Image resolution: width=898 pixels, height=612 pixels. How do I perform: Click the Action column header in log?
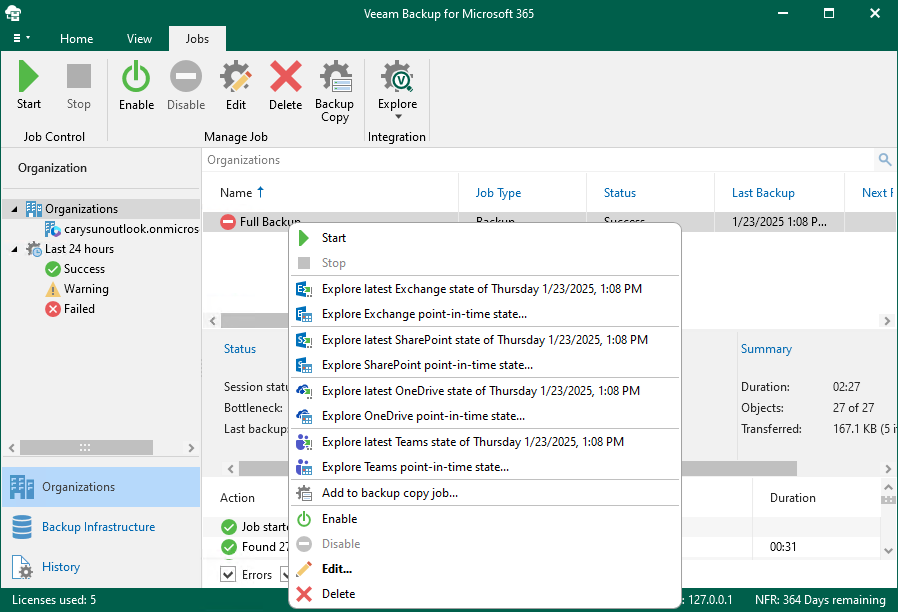(237, 498)
